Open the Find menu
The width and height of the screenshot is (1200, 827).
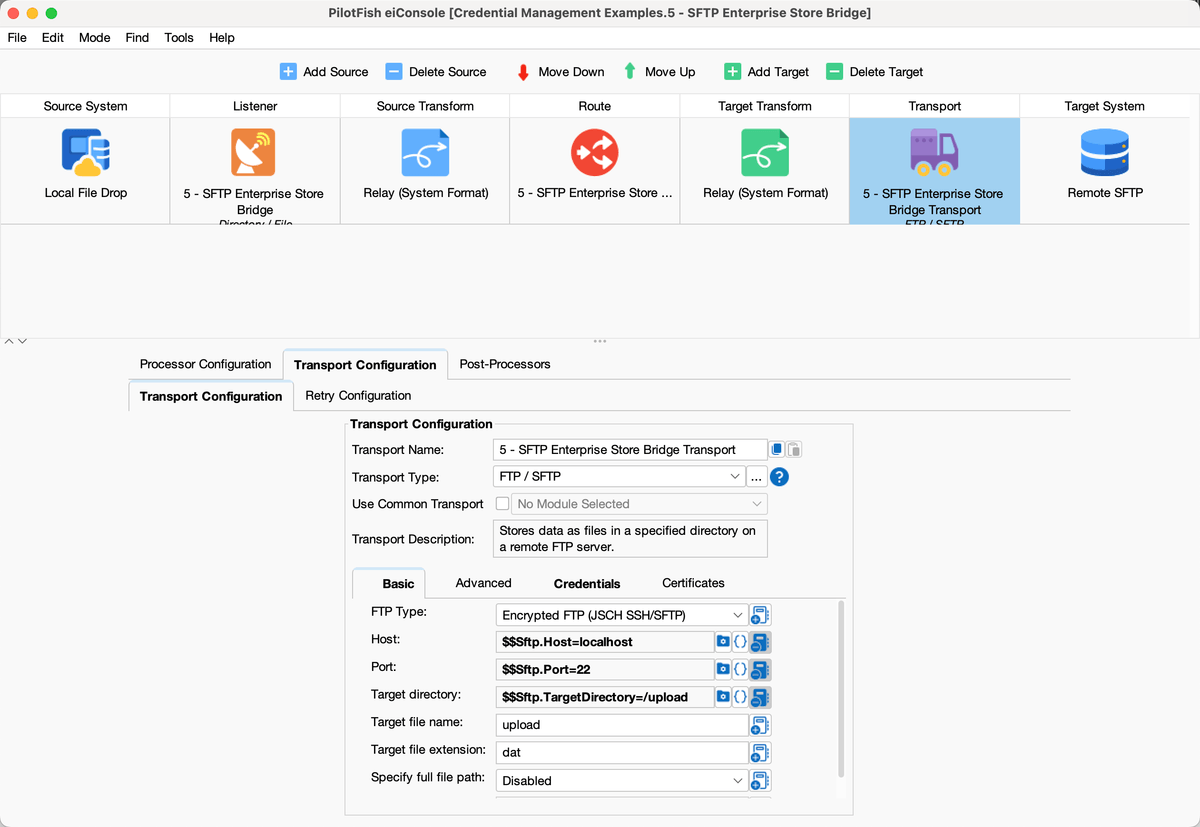pos(137,38)
